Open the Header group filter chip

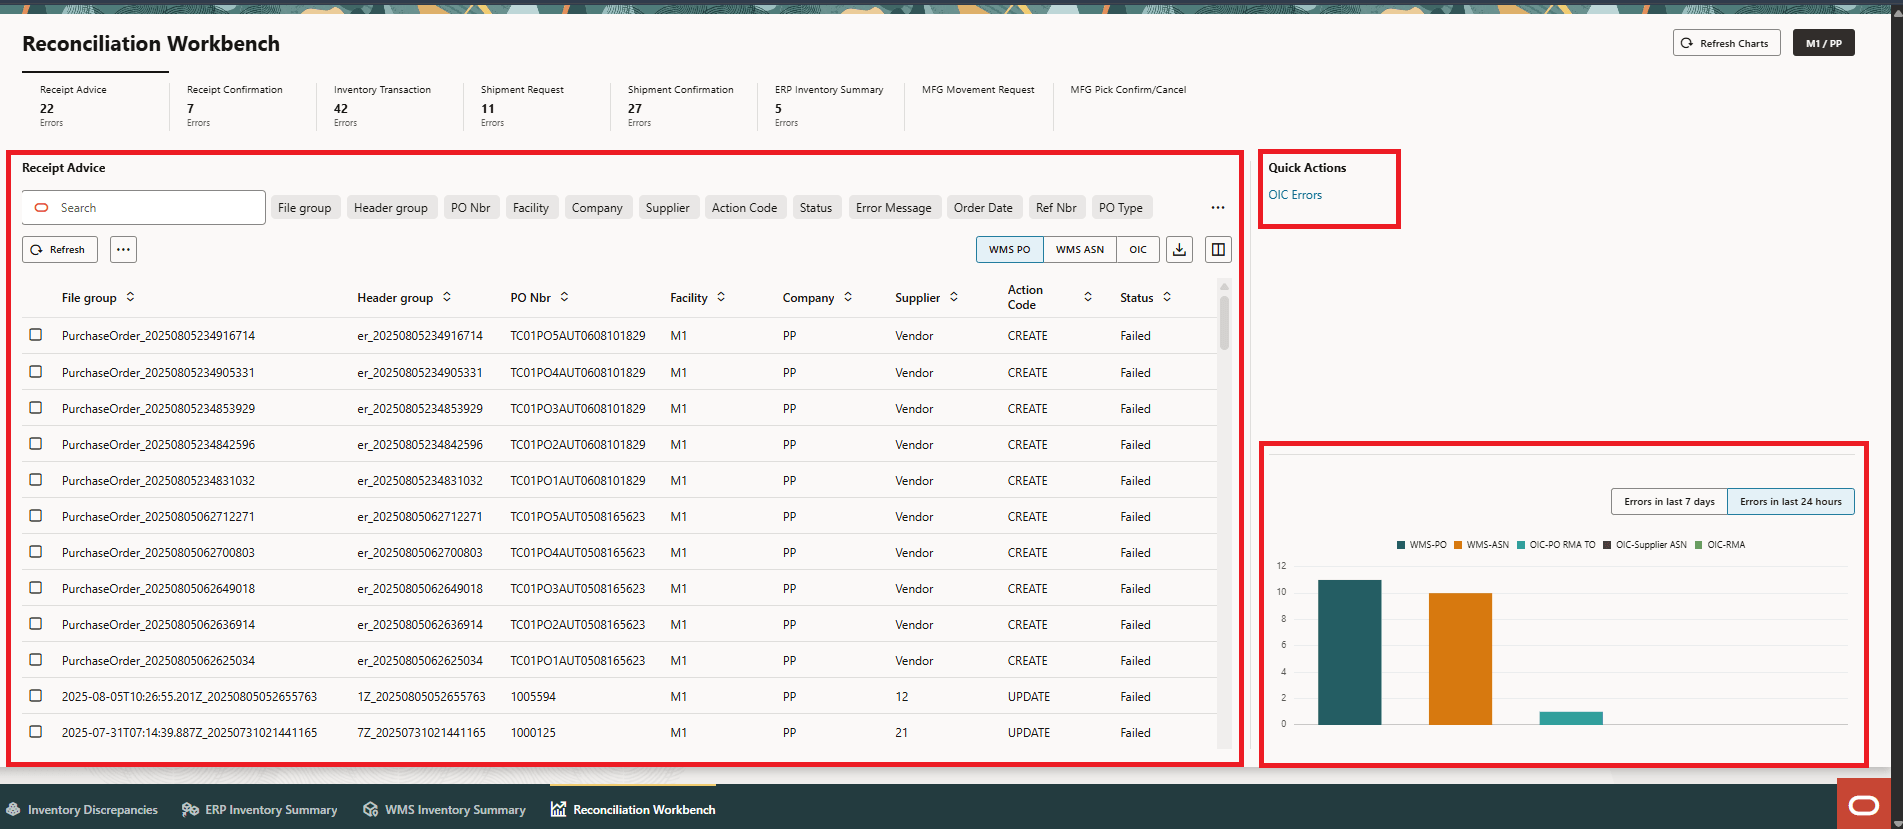(x=391, y=208)
